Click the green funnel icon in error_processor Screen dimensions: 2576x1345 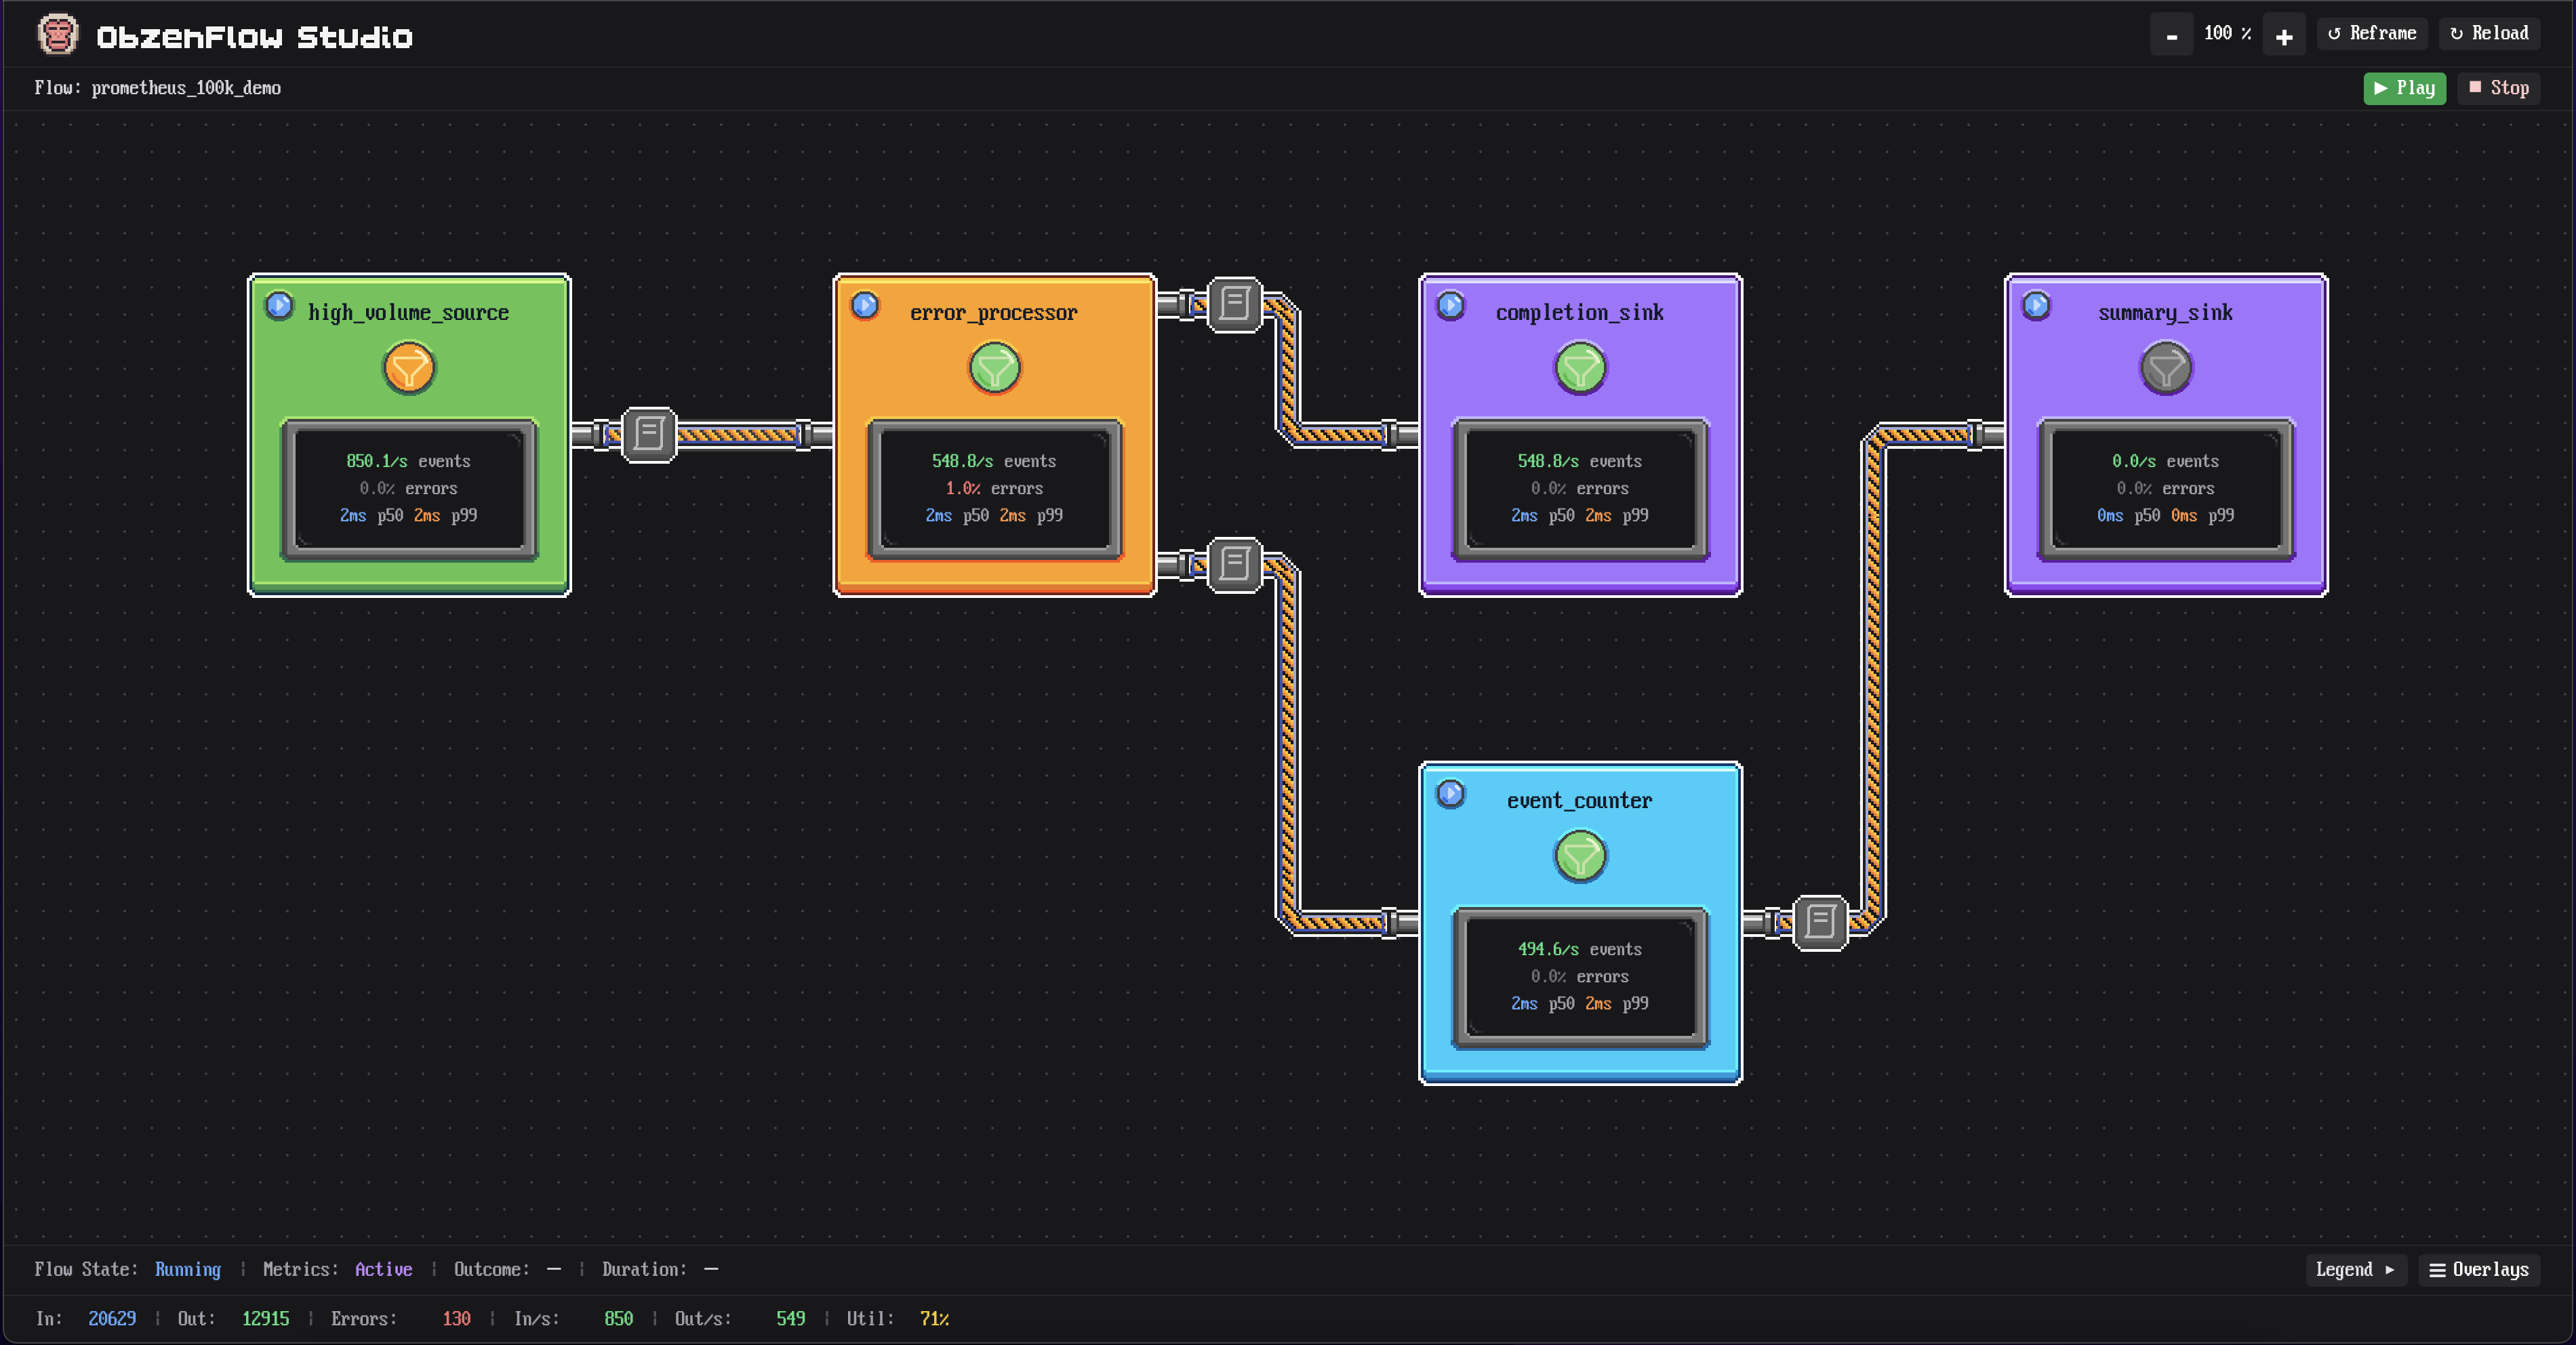tap(995, 368)
